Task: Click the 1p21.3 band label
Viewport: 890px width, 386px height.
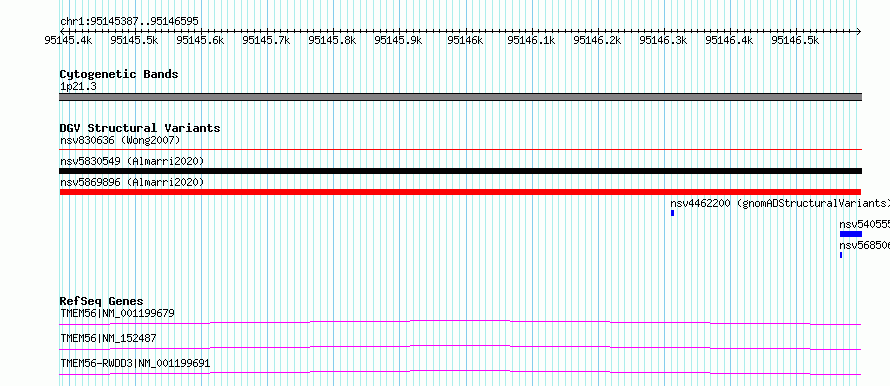Action: 78,87
